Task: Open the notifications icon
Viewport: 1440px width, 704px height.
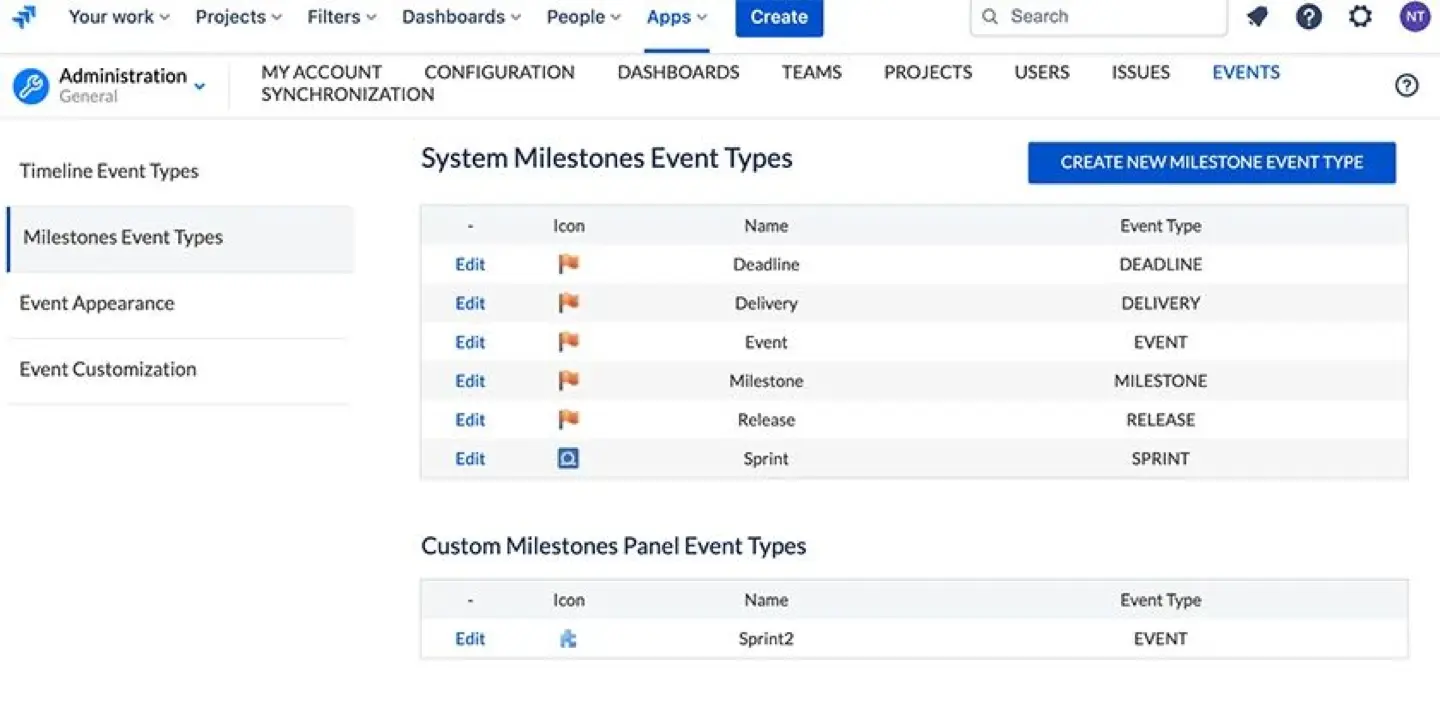Action: [x=1258, y=17]
